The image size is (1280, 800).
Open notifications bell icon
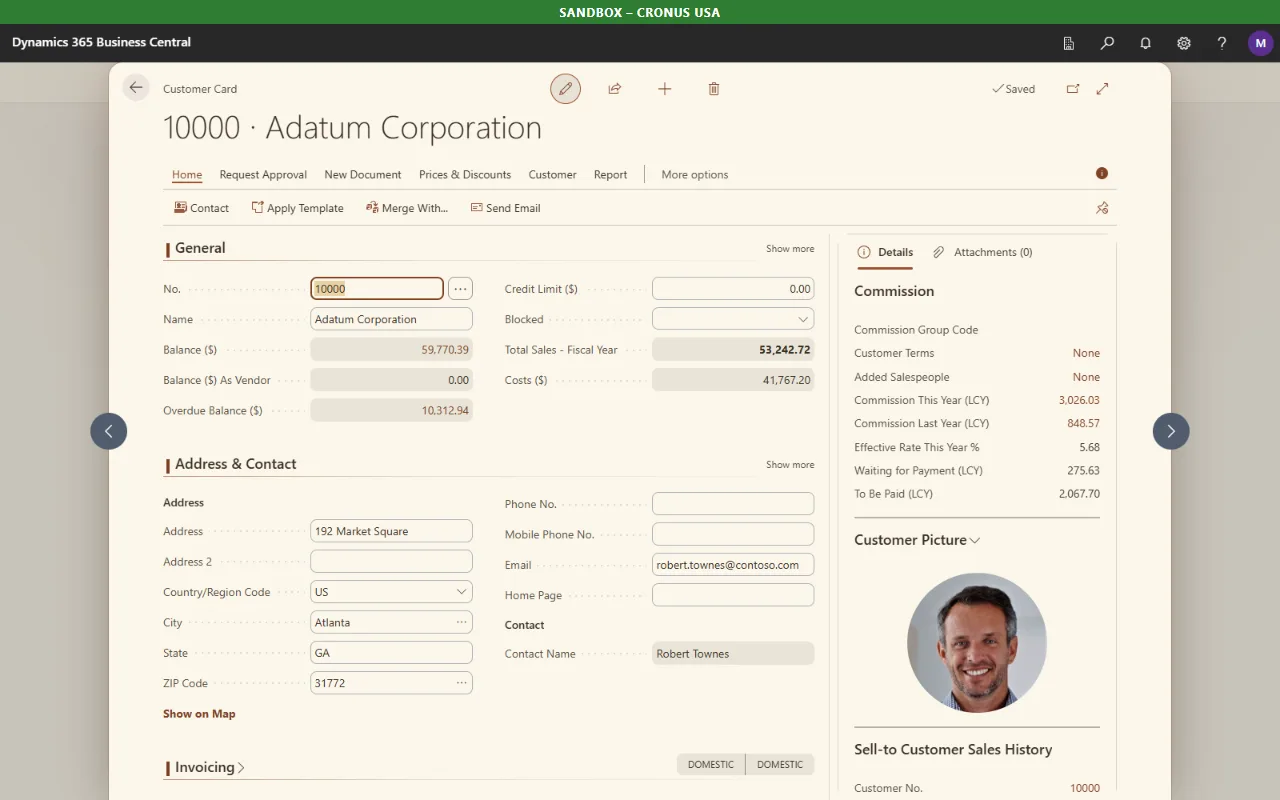coord(1146,43)
